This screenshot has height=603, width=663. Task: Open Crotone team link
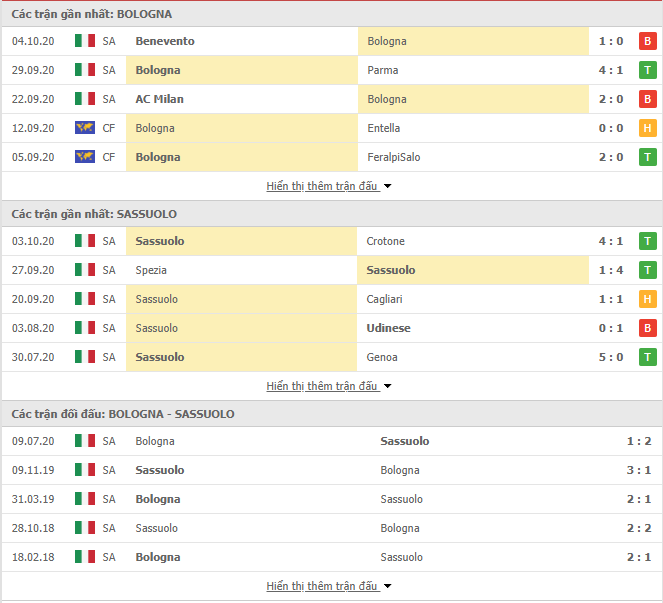[x=385, y=241]
